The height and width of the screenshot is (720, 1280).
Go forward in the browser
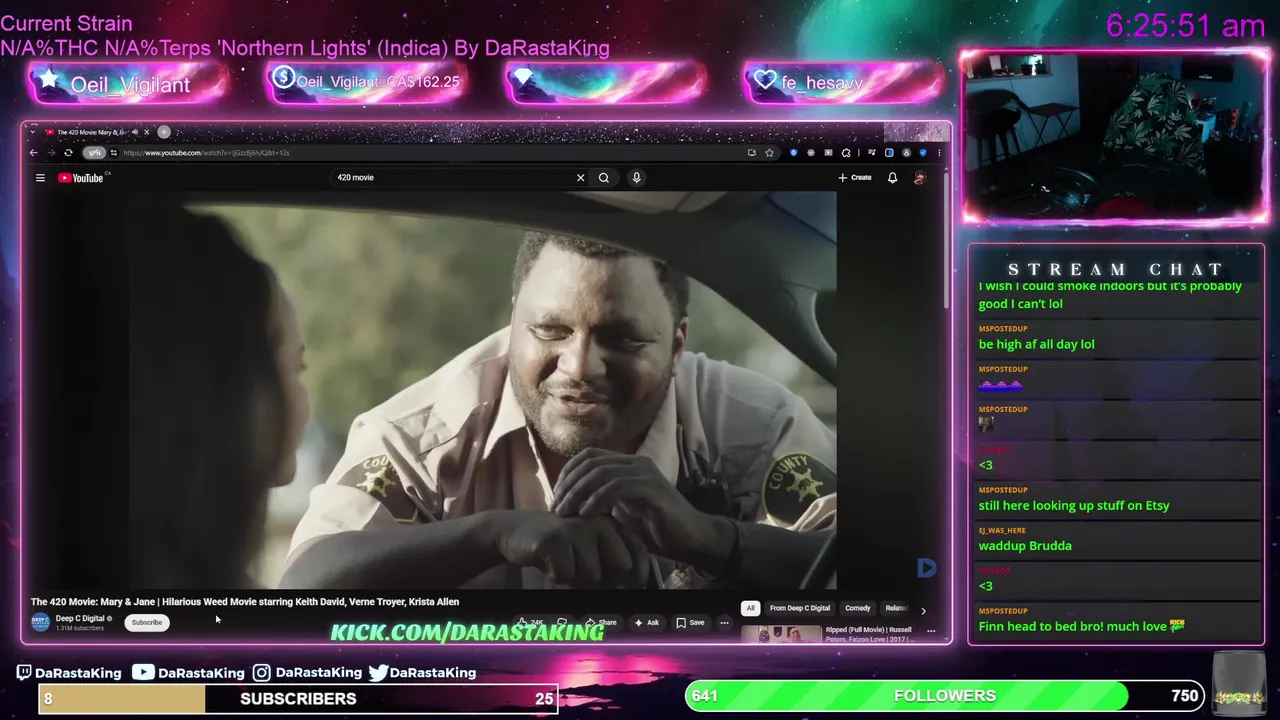(x=50, y=153)
